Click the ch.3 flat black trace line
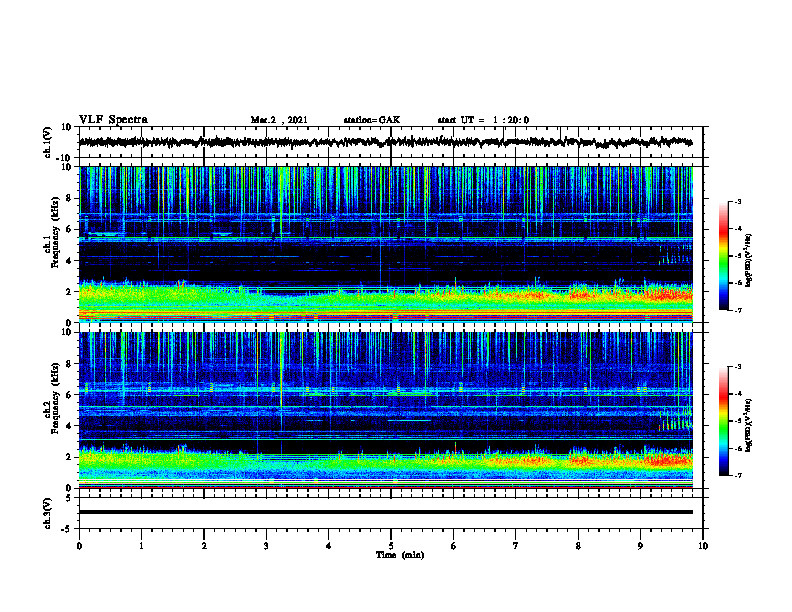 385,512
